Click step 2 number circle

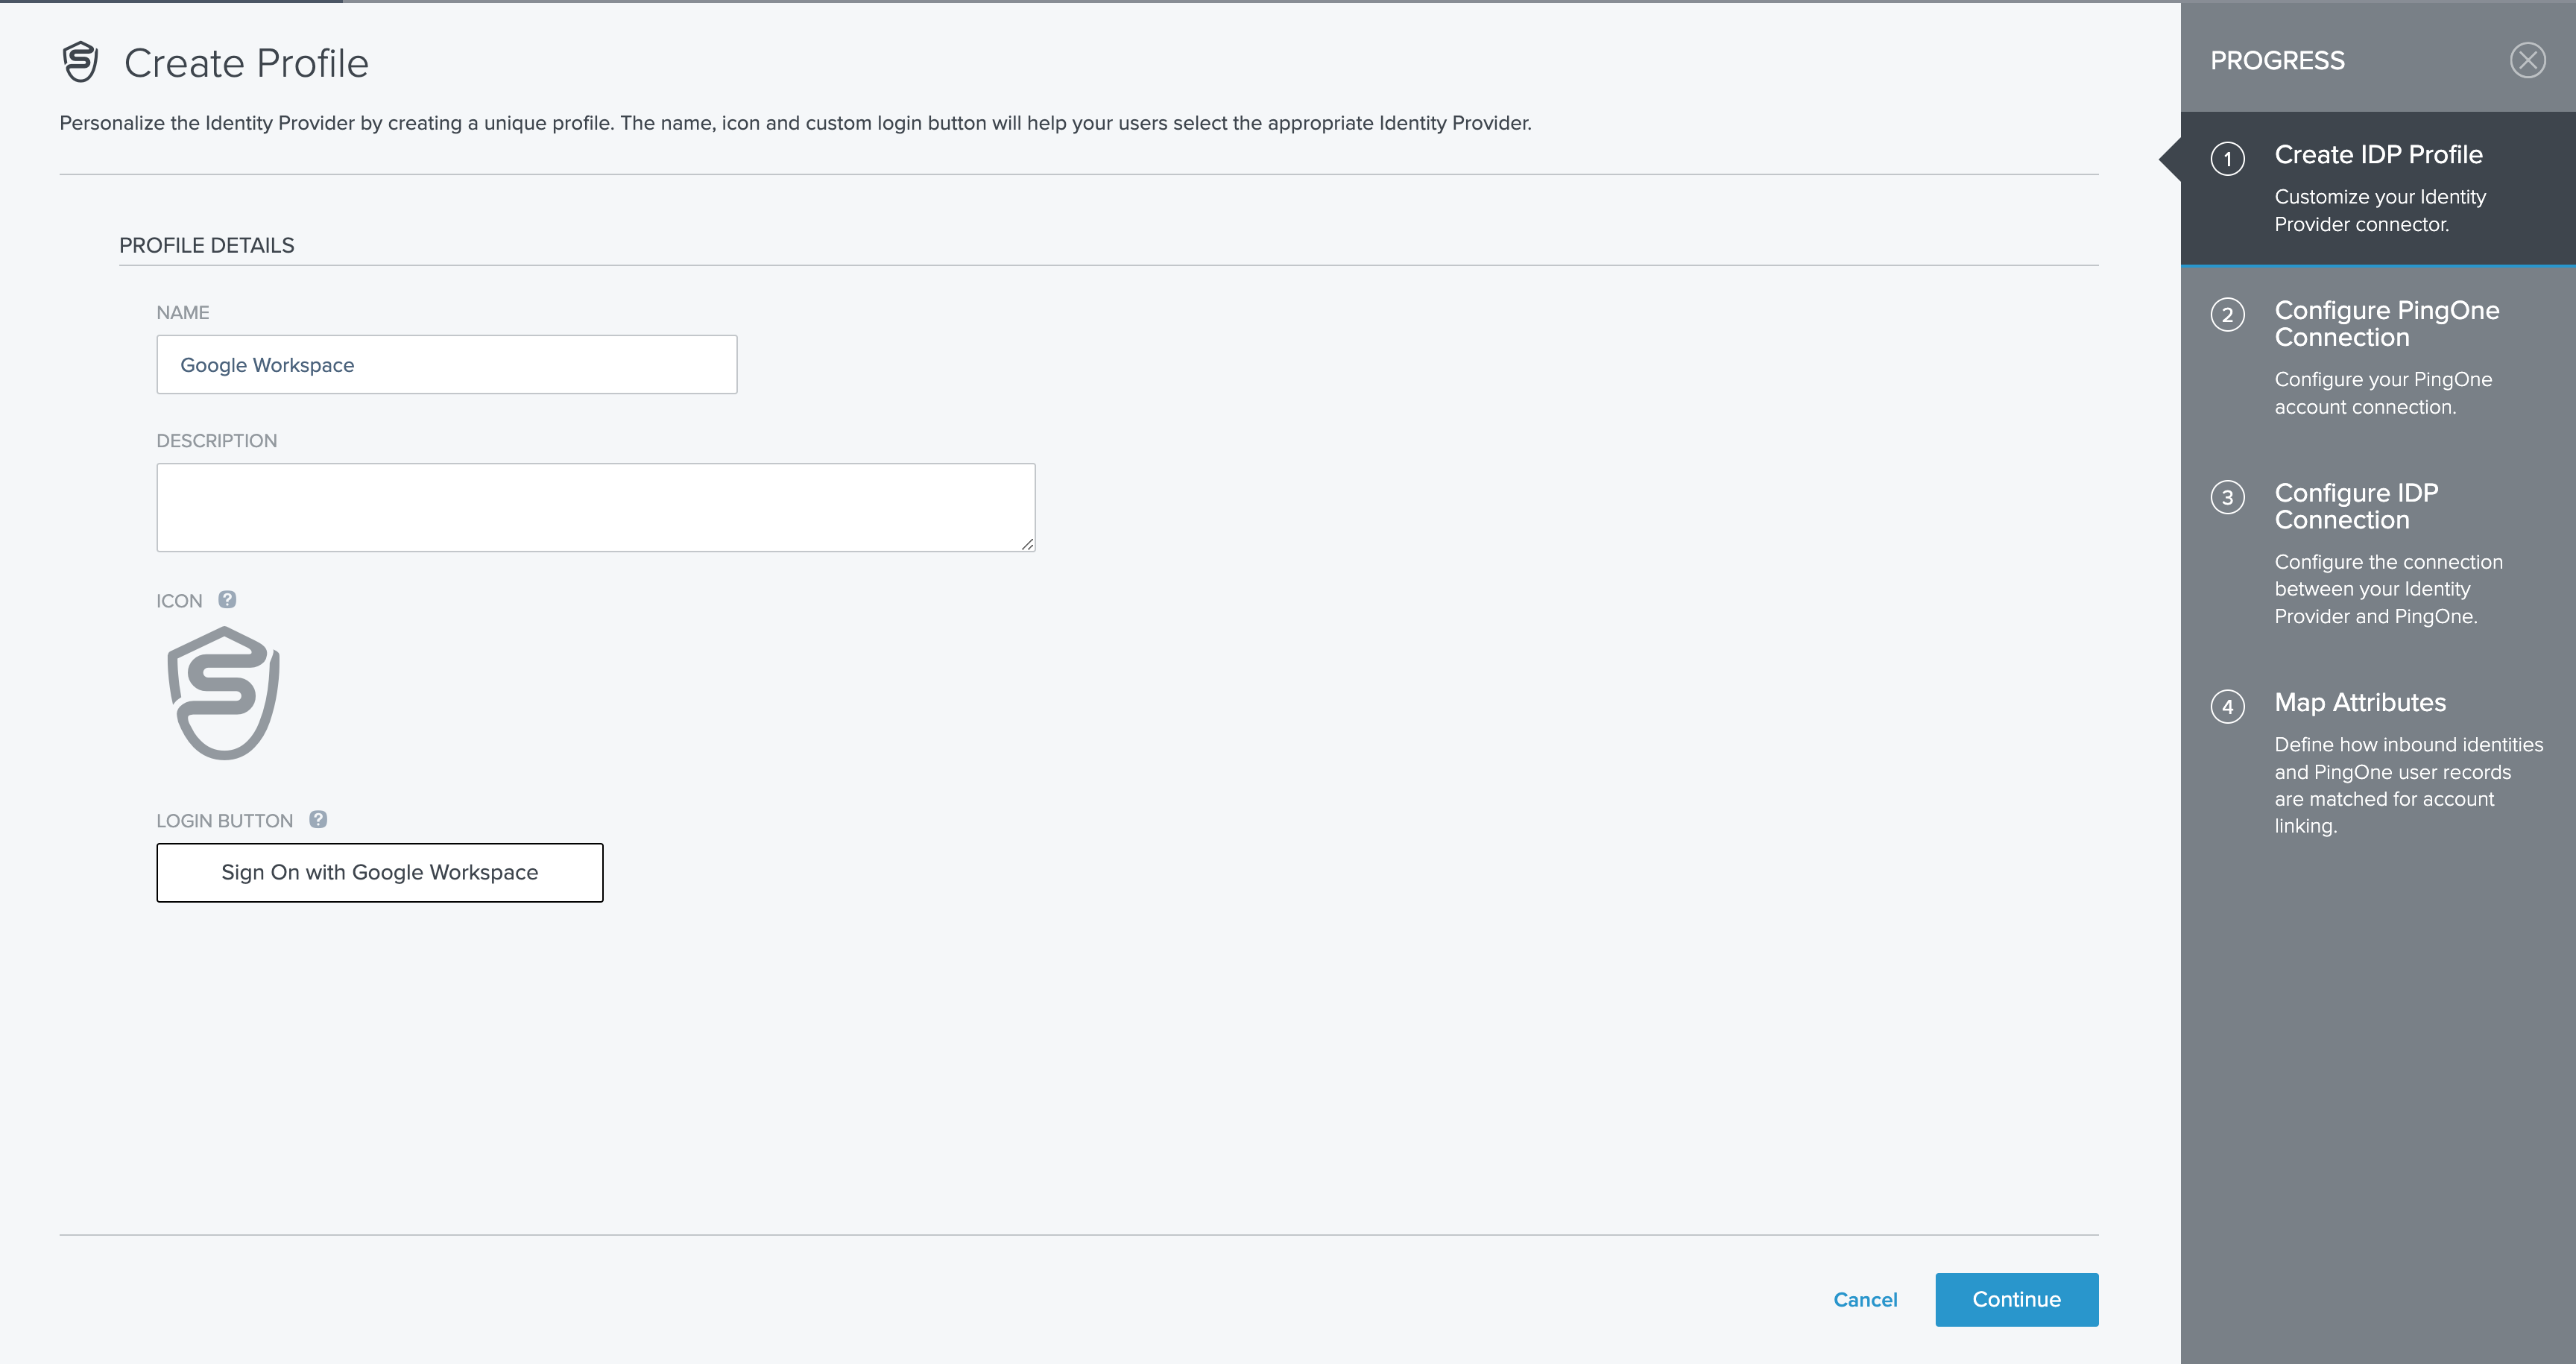pyautogui.click(x=2227, y=315)
